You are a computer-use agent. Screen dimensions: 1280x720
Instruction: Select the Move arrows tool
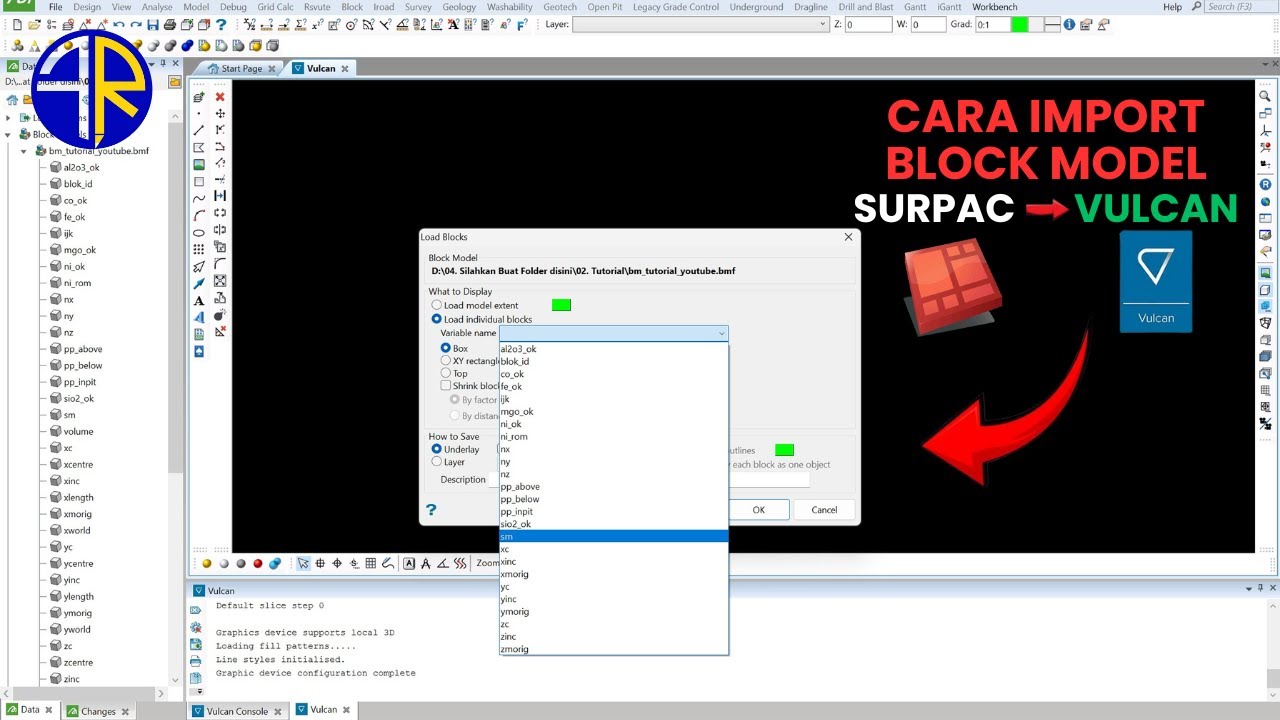coord(220,114)
